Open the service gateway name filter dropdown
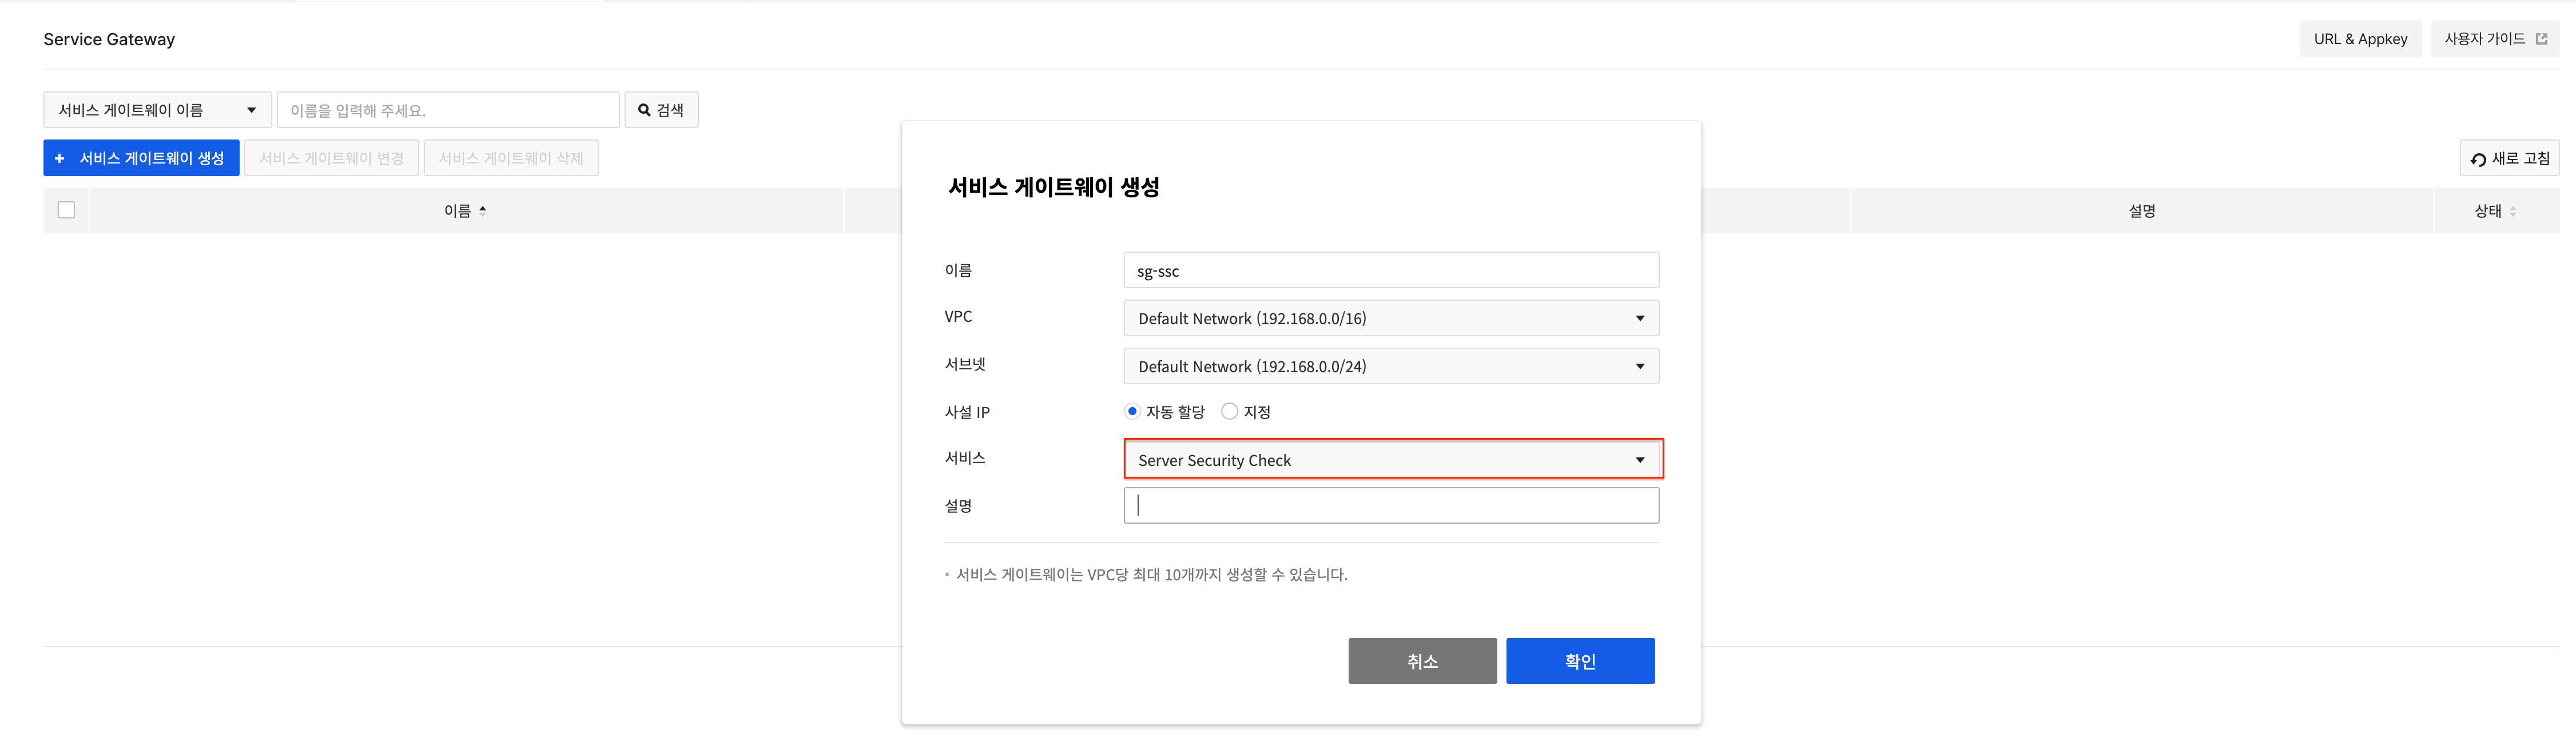2576x741 pixels. [x=157, y=110]
